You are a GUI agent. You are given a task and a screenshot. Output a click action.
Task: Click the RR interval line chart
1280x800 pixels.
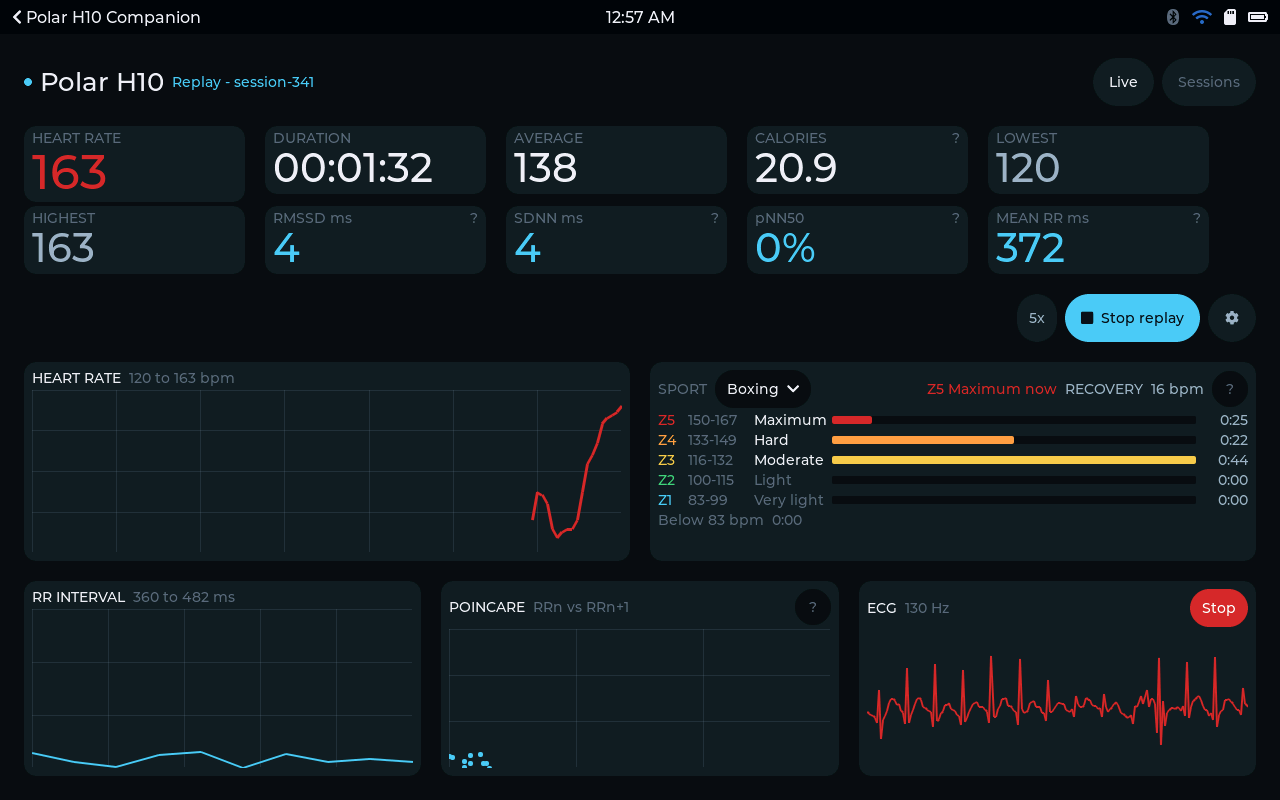tap(222, 688)
